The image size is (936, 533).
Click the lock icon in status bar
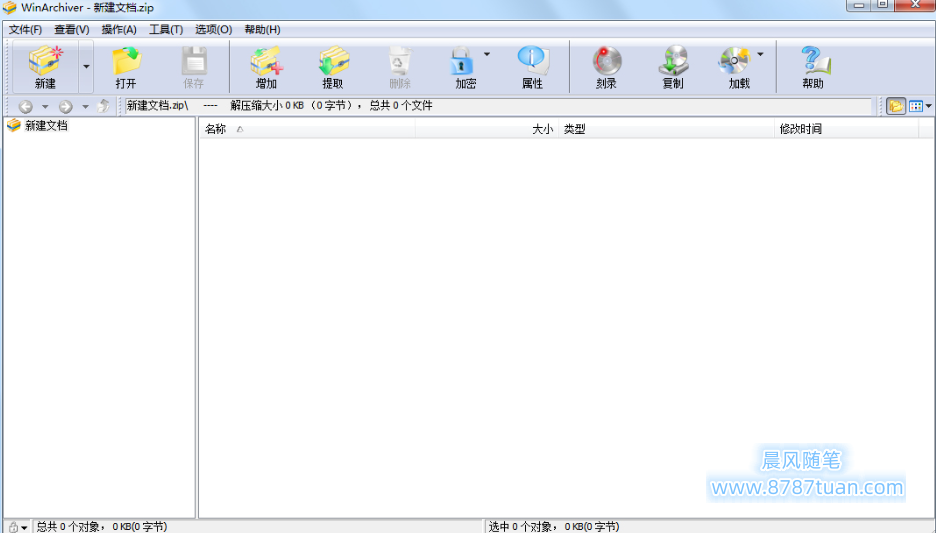13,527
